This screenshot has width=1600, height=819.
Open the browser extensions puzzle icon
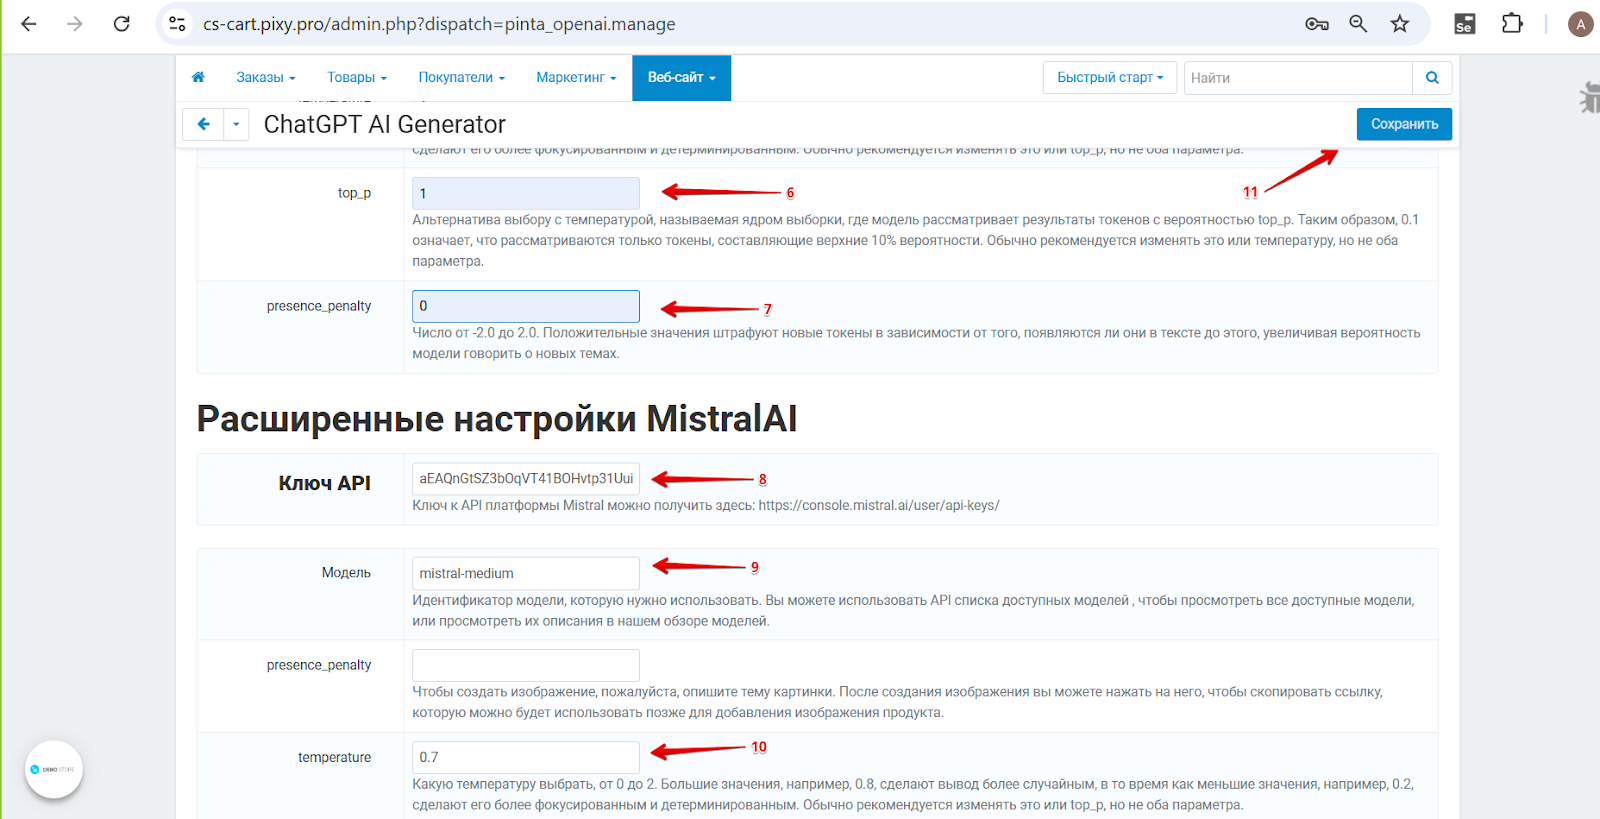pos(1512,24)
